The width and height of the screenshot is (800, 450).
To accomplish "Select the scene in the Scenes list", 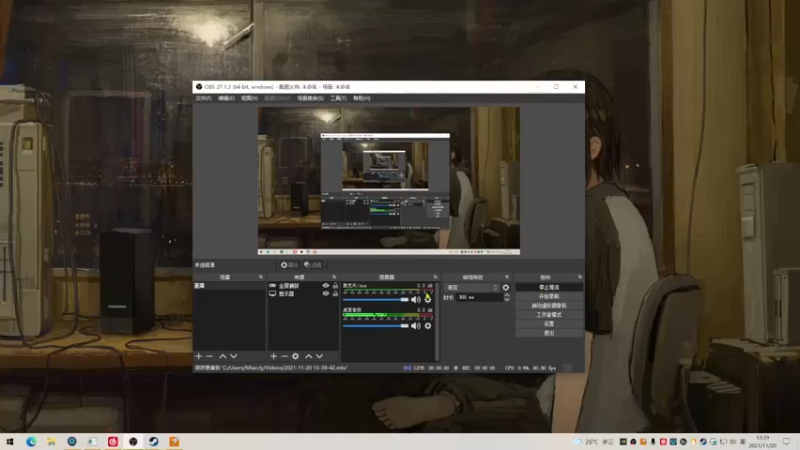I will pyautogui.click(x=229, y=286).
